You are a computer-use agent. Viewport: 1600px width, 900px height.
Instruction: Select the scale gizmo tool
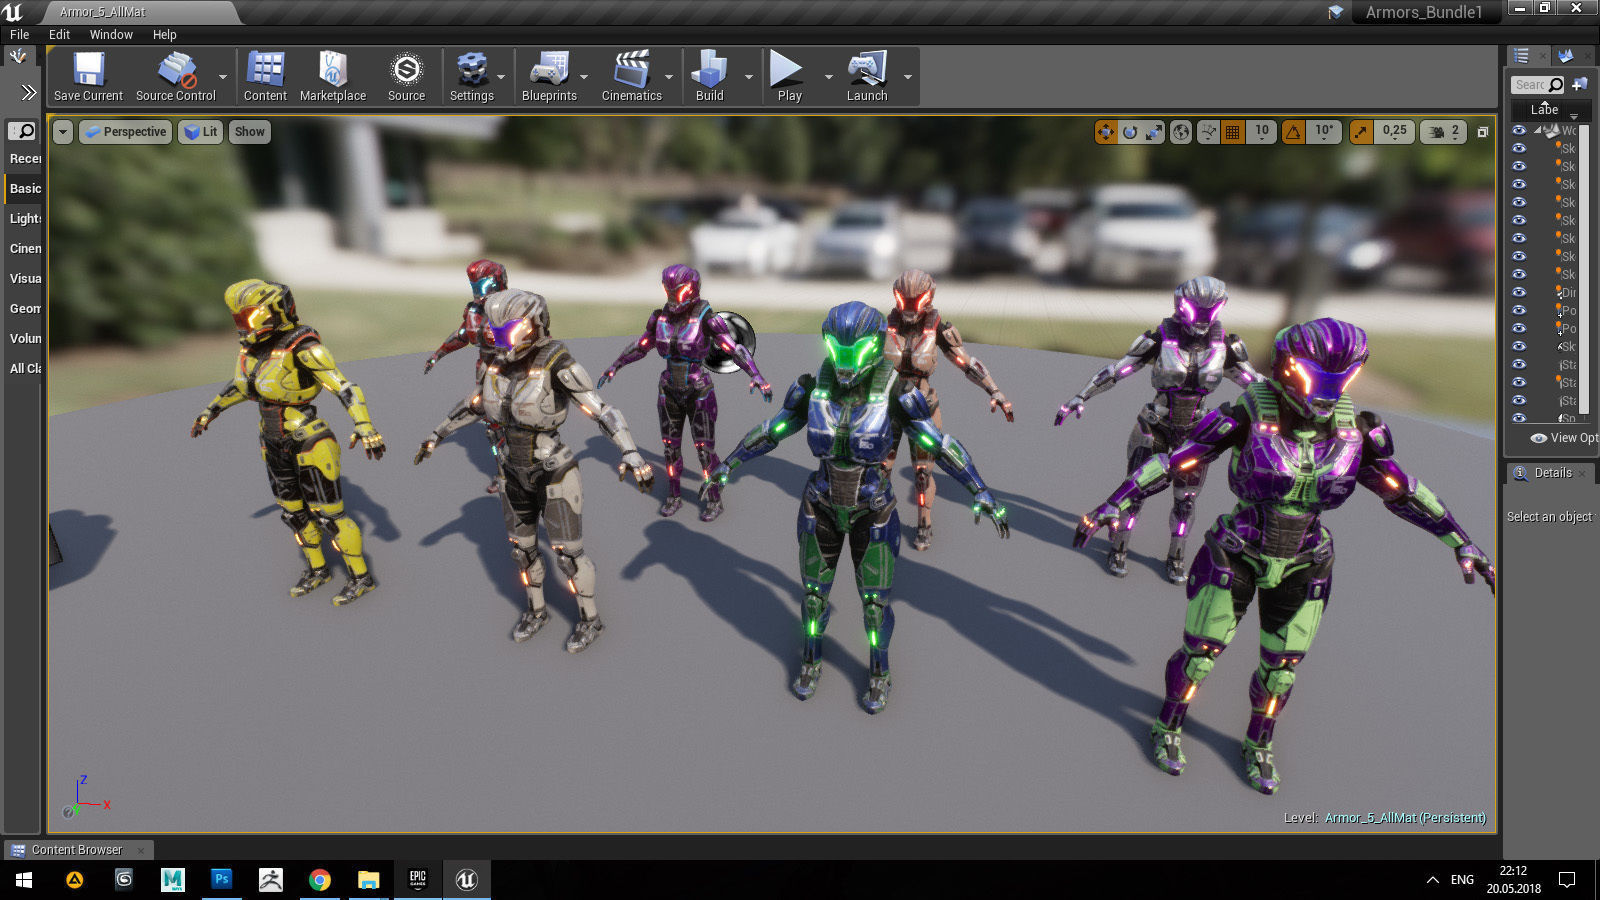1154,132
